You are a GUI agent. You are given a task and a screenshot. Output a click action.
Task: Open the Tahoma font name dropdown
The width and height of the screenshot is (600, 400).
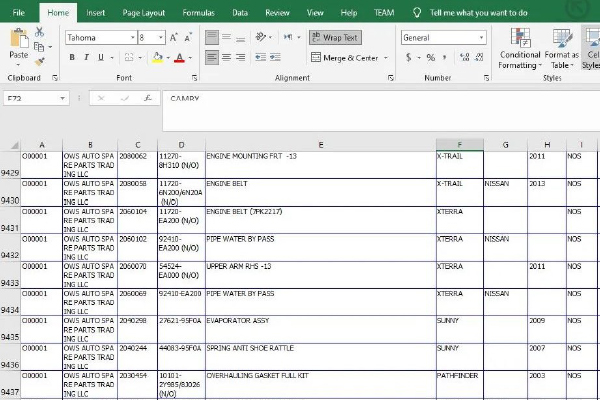[132, 37]
